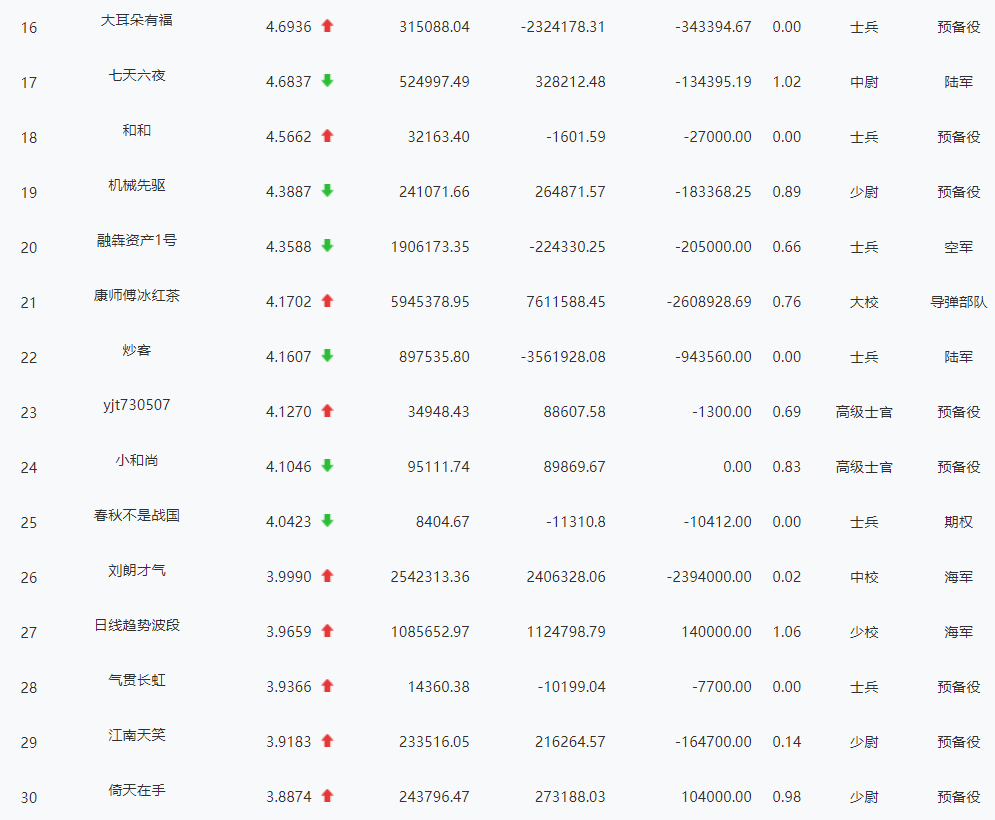Click the ratio 1.02 in row 17

[x=787, y=82]
